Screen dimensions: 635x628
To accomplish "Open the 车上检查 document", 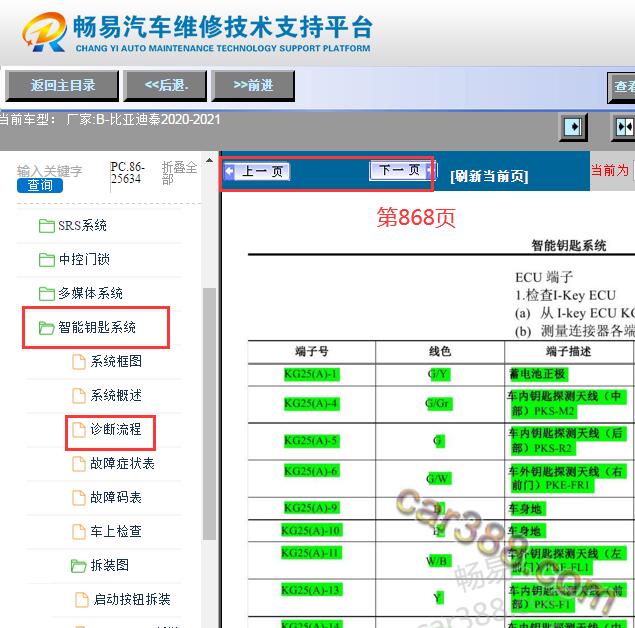I will (x=116, y=531).
